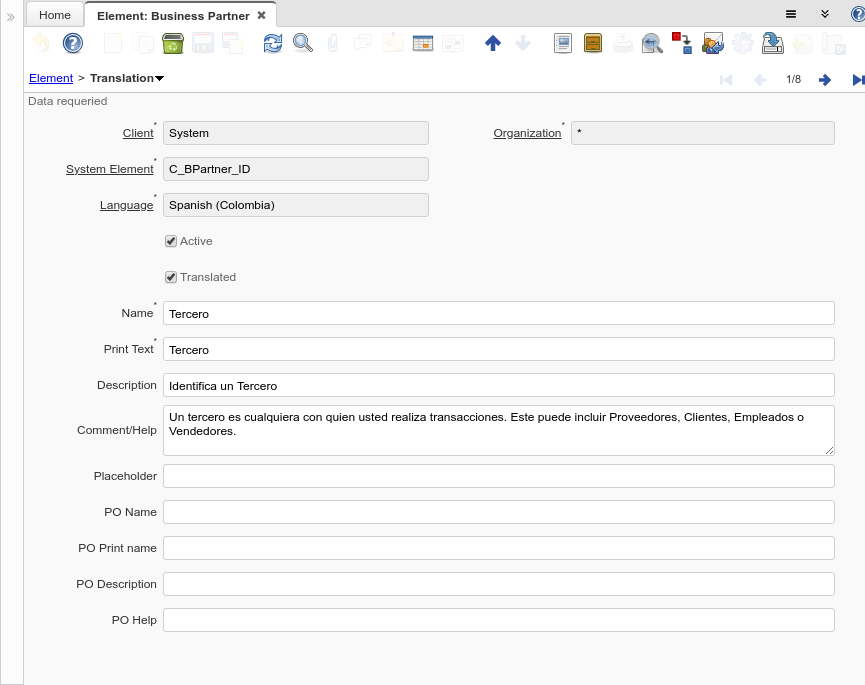Click the System Element field C_BPartner_ID
Viewport: 865px width, 685px height.
(296, 169)
